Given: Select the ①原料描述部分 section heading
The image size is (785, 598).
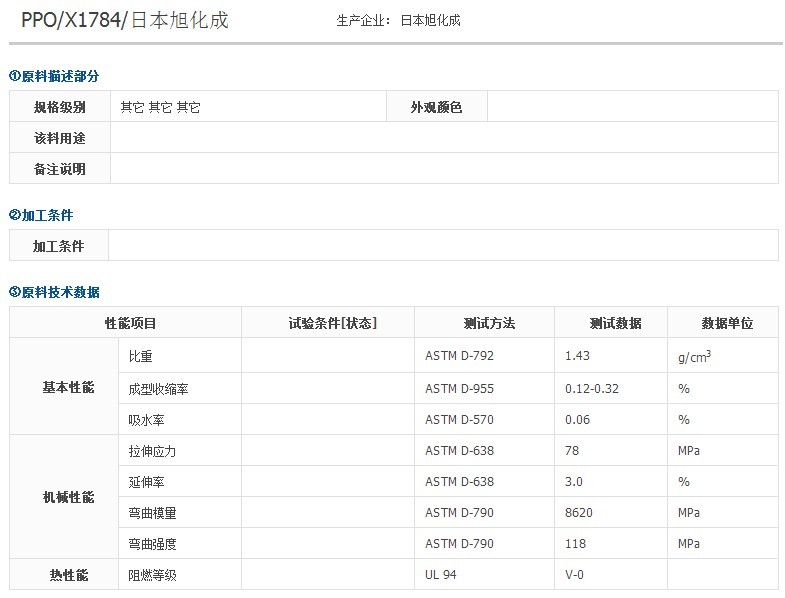Looking at the screenshot, I should coord(54,76).
